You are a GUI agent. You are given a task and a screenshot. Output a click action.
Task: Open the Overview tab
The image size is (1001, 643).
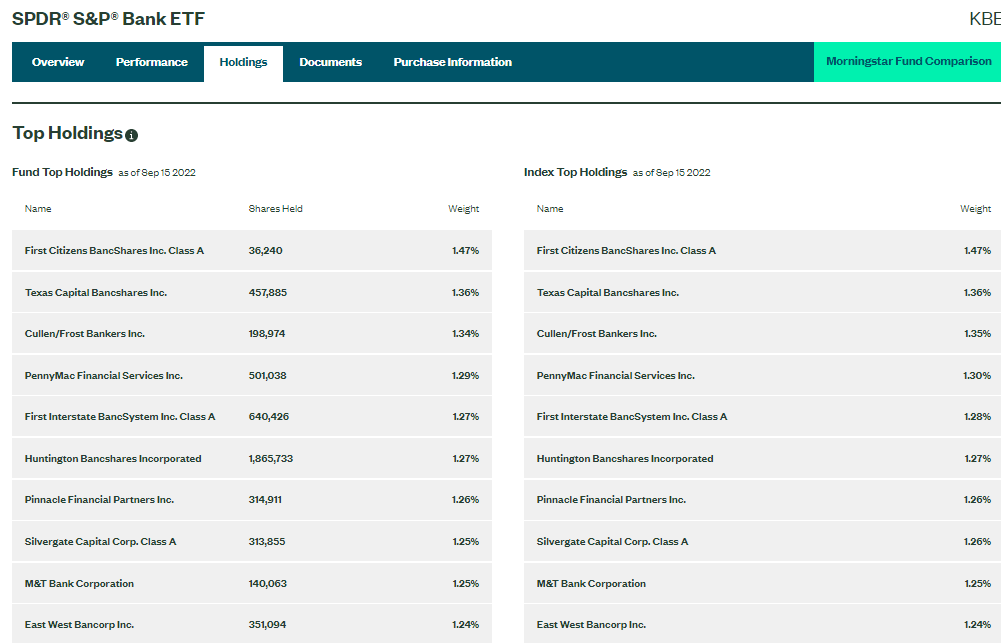pos(58,62)
